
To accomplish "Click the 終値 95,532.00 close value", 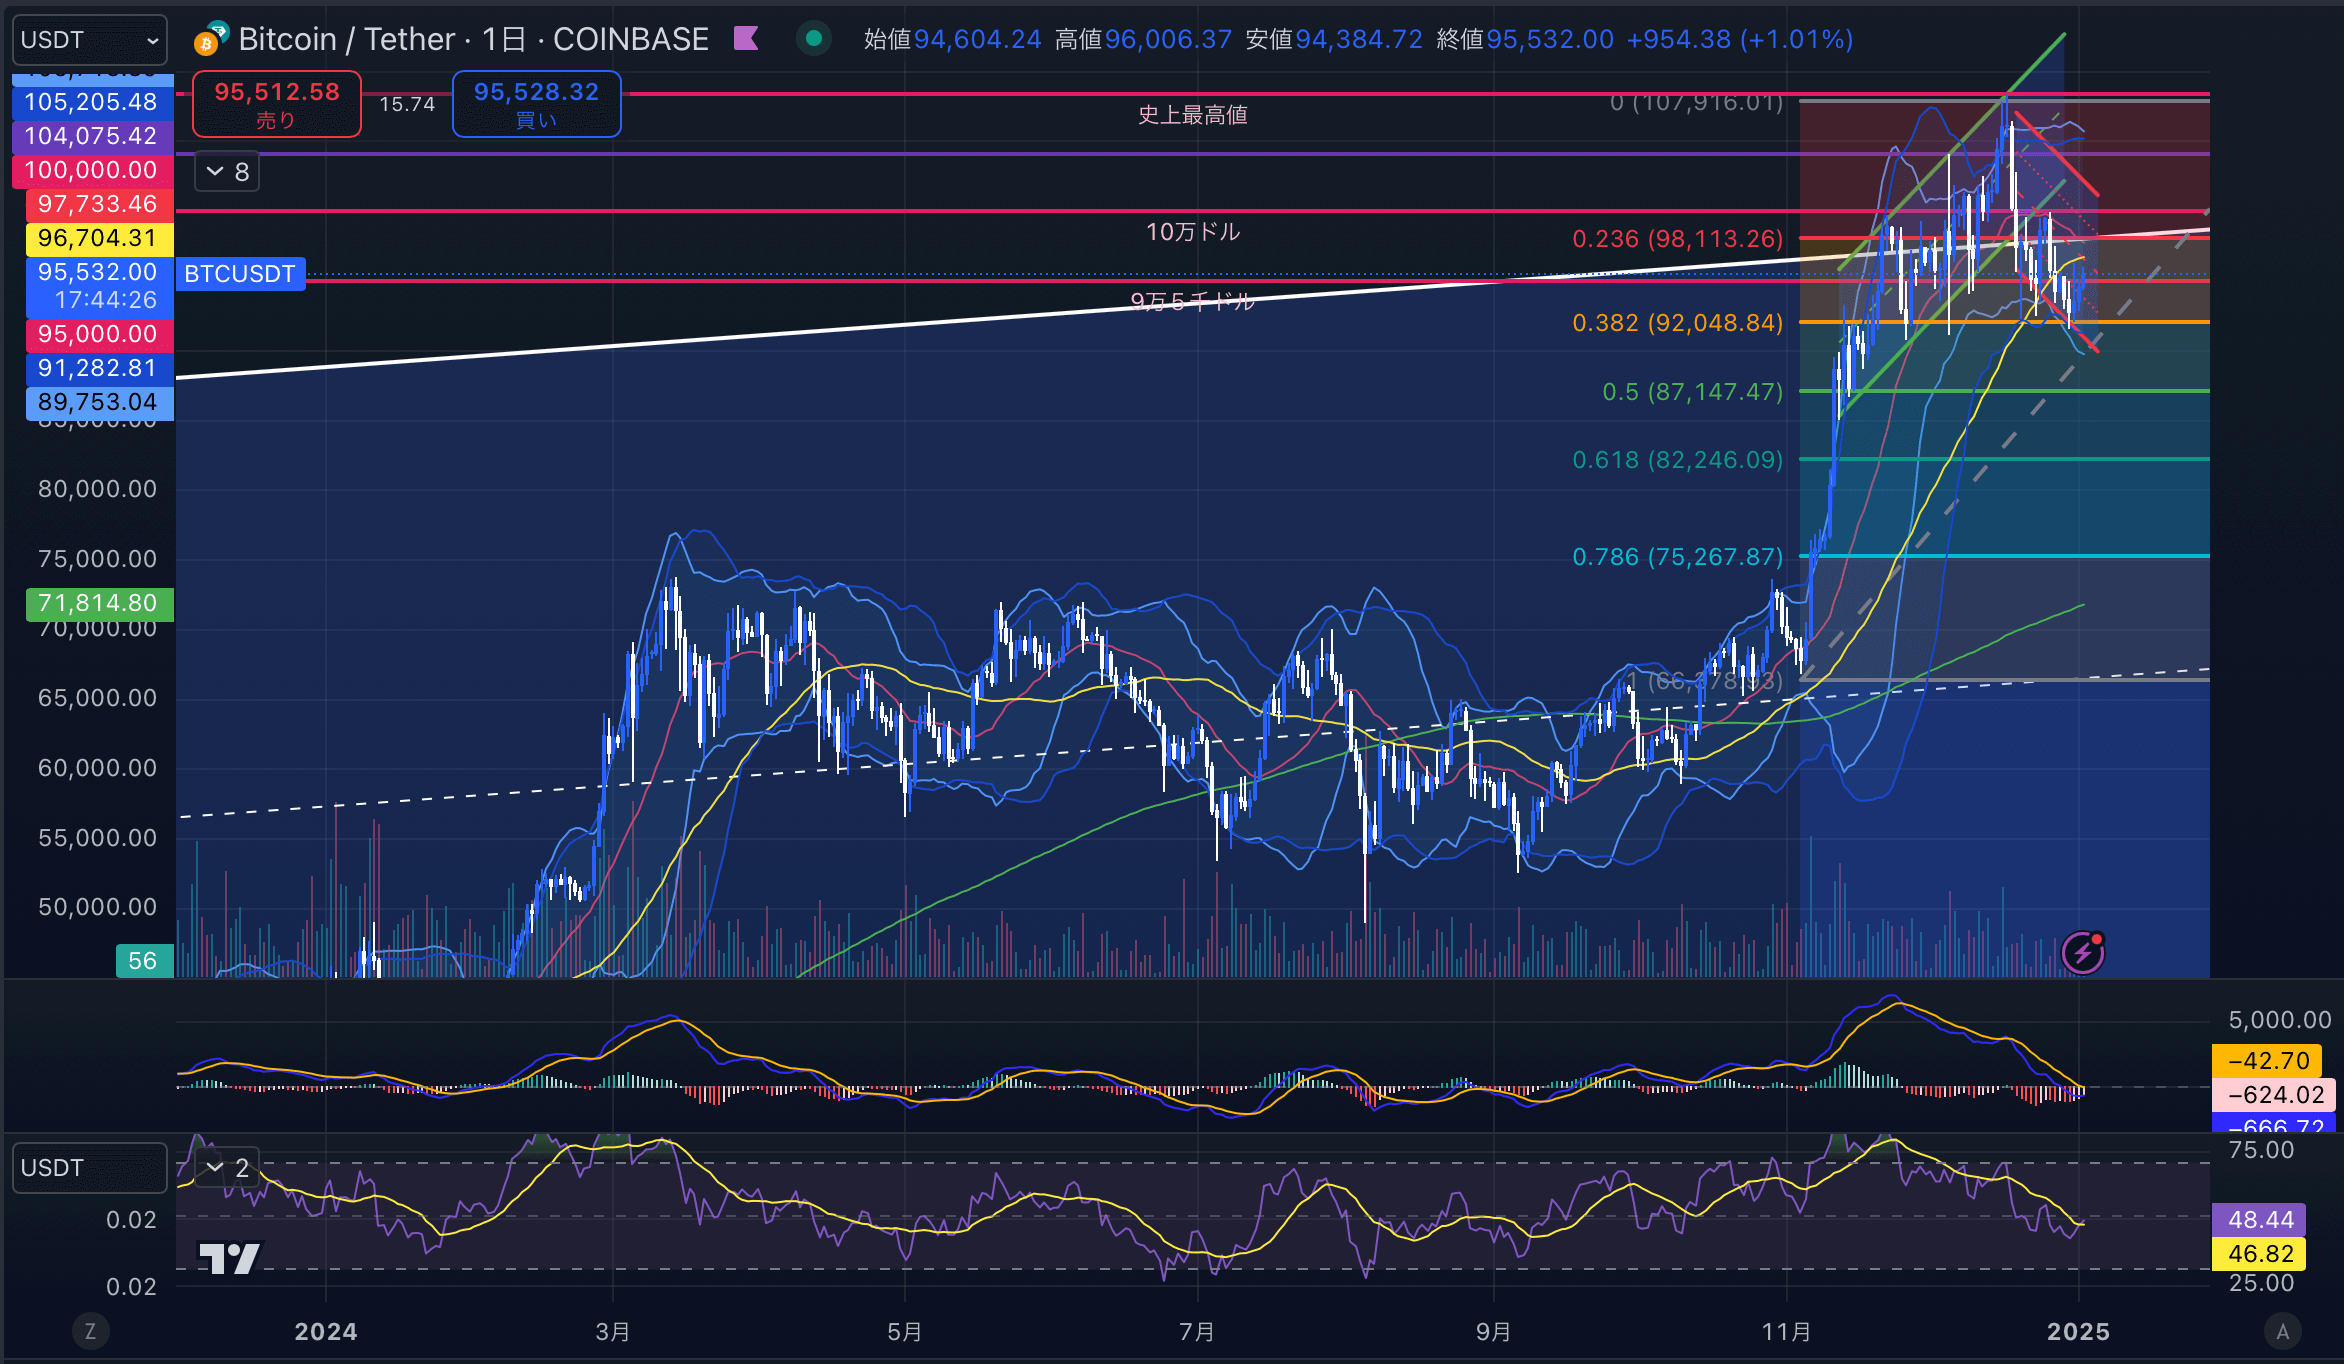I will coord(1525,39).
